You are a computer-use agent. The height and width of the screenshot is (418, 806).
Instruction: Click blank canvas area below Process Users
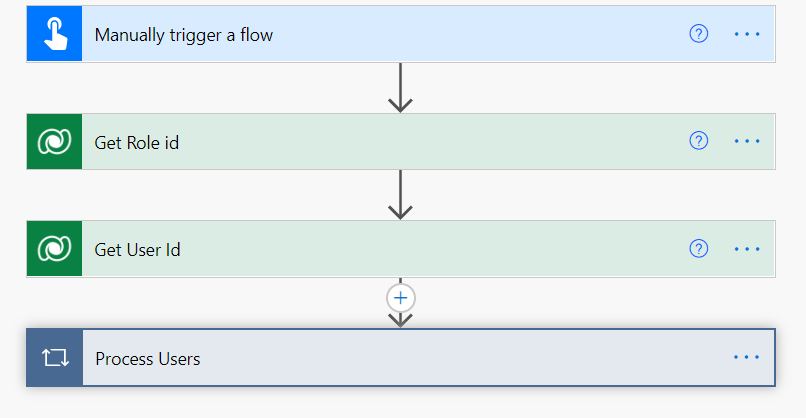pyautogui.click(x=400, y=403)
